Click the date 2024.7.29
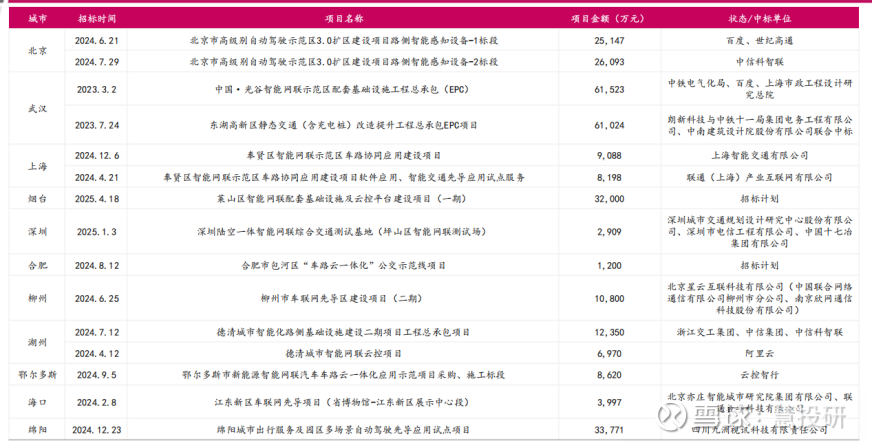 point(97,62)
